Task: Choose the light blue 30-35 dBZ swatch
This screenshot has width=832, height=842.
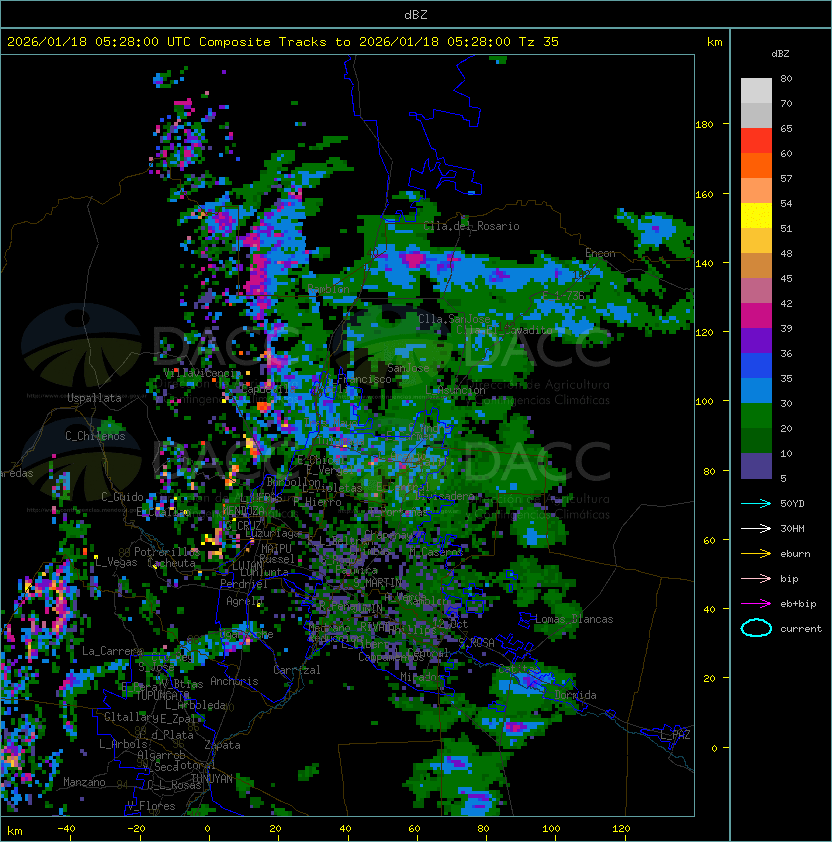Action: click(x=756, y=391)
